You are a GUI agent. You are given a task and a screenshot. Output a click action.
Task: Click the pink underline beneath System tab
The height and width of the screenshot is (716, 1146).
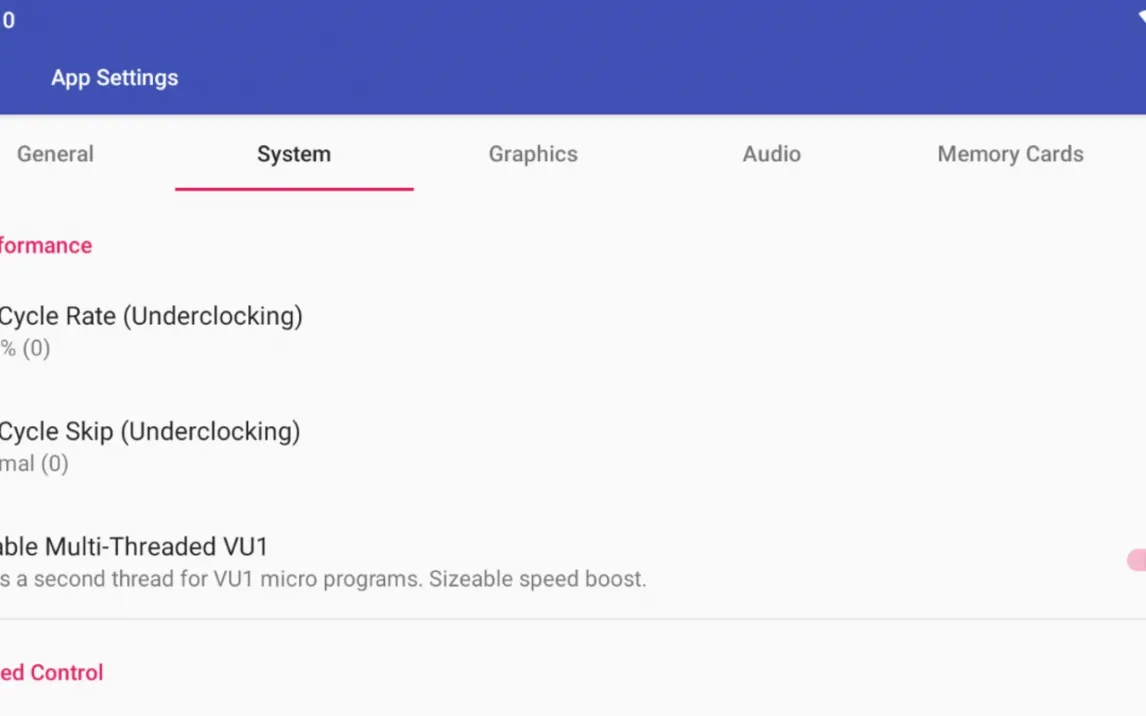point(294,188)
